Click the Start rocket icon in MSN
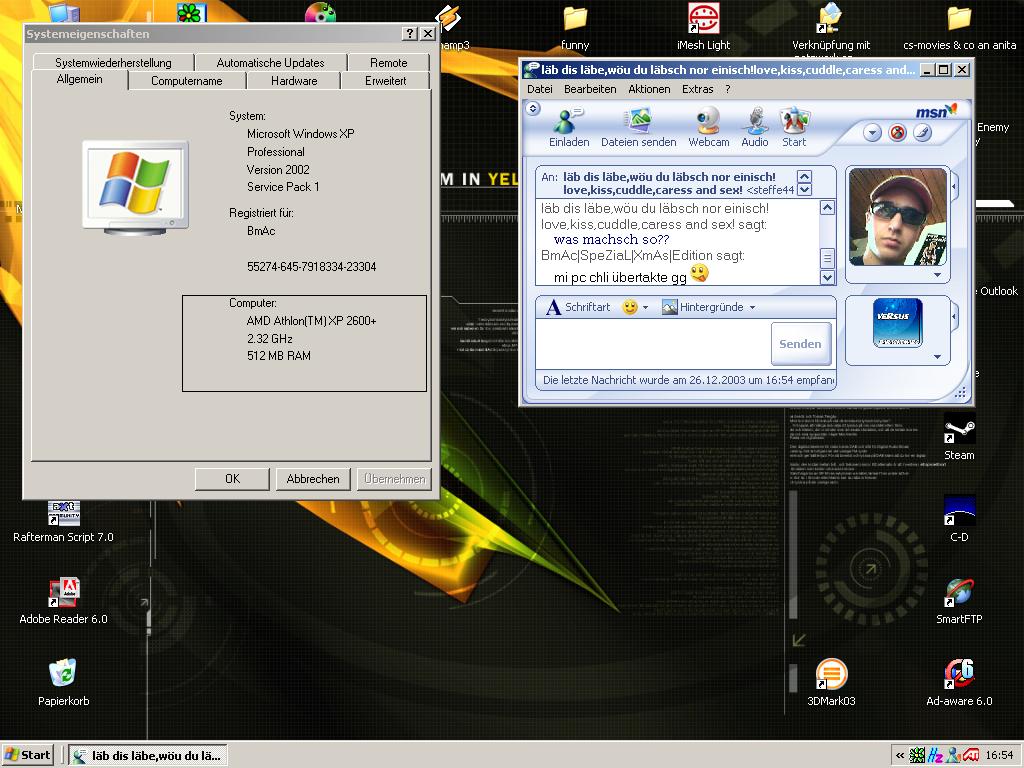Screen dimensions: 1024x768 (794, 122)
